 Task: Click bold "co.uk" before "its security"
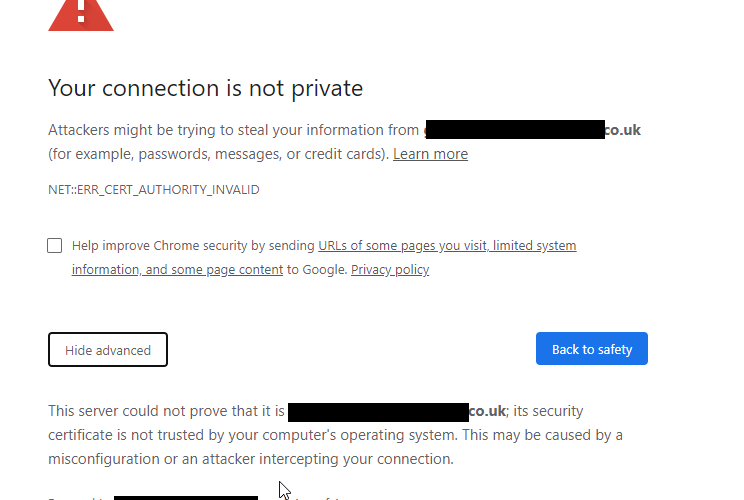pyautogui.click(x=487, y=411)
